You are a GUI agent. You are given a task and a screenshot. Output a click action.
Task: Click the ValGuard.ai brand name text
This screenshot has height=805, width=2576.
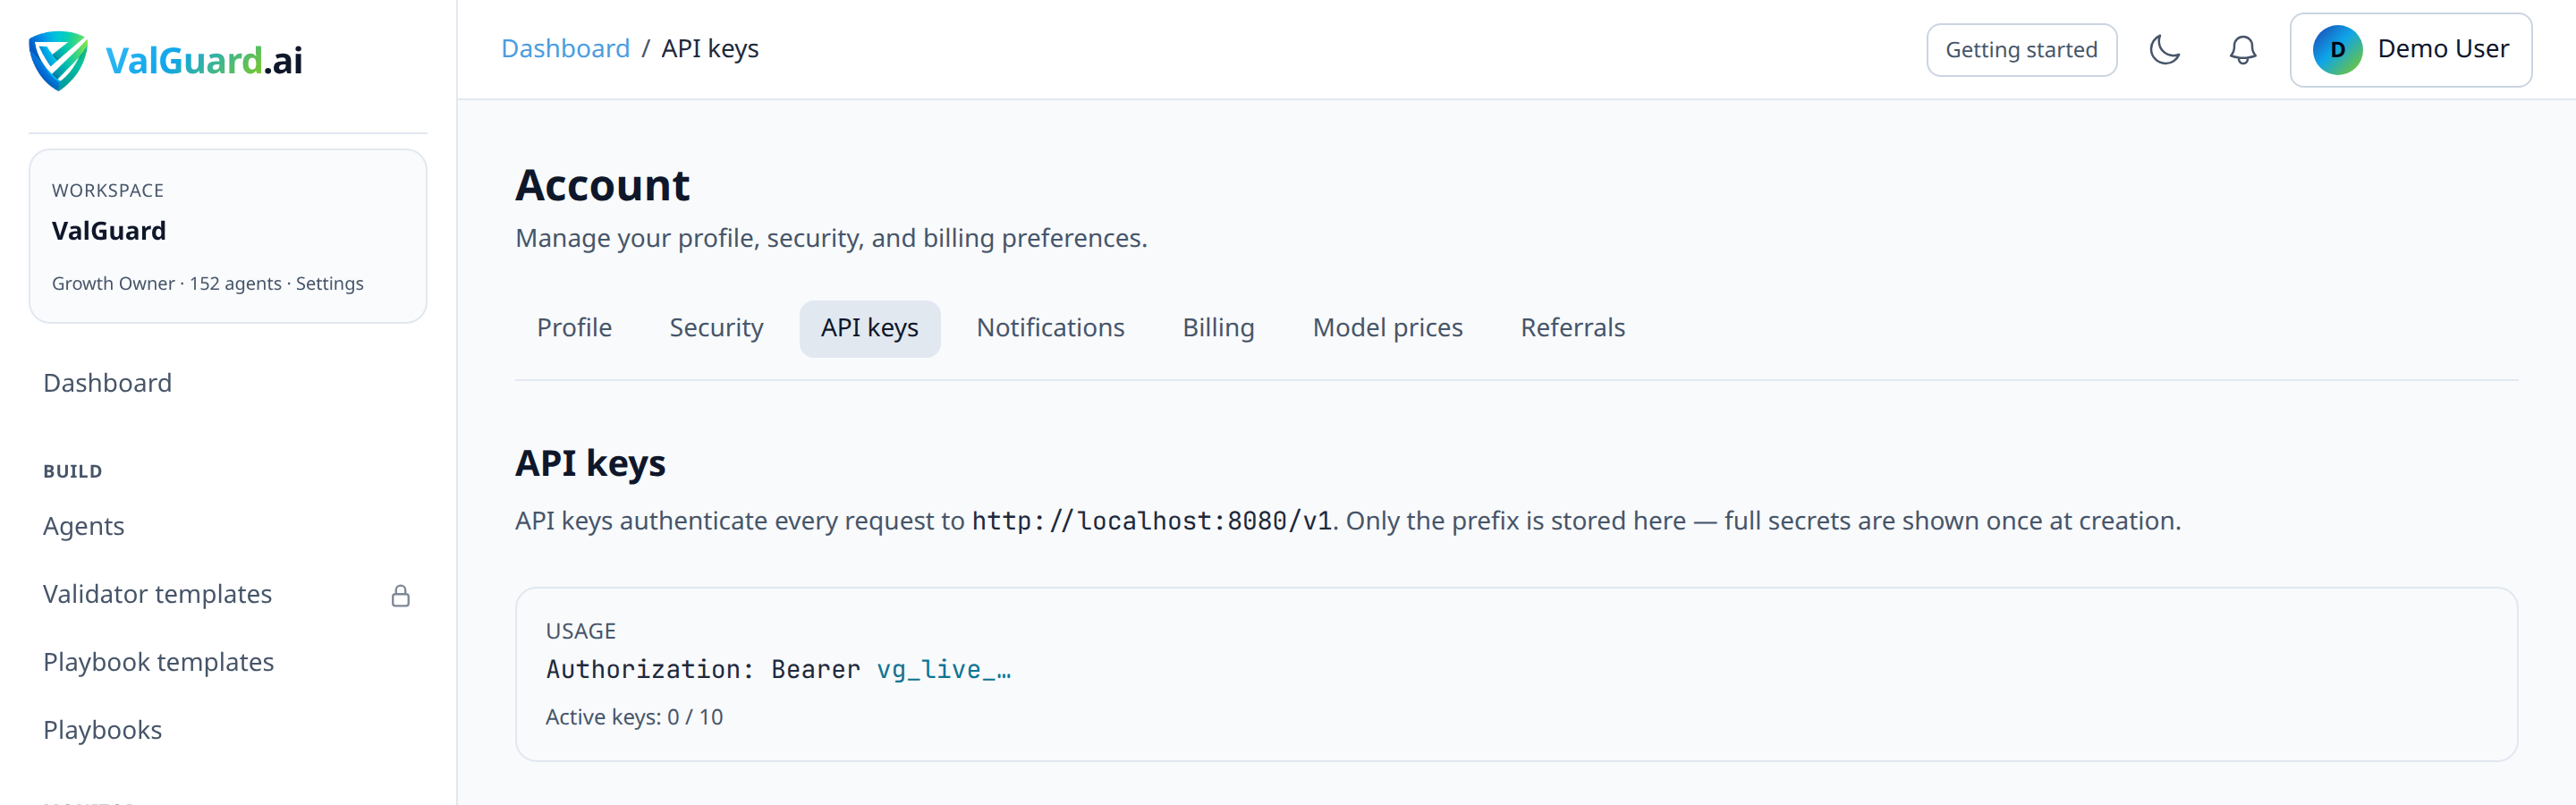pyautogui.click(x=204, y=61)
